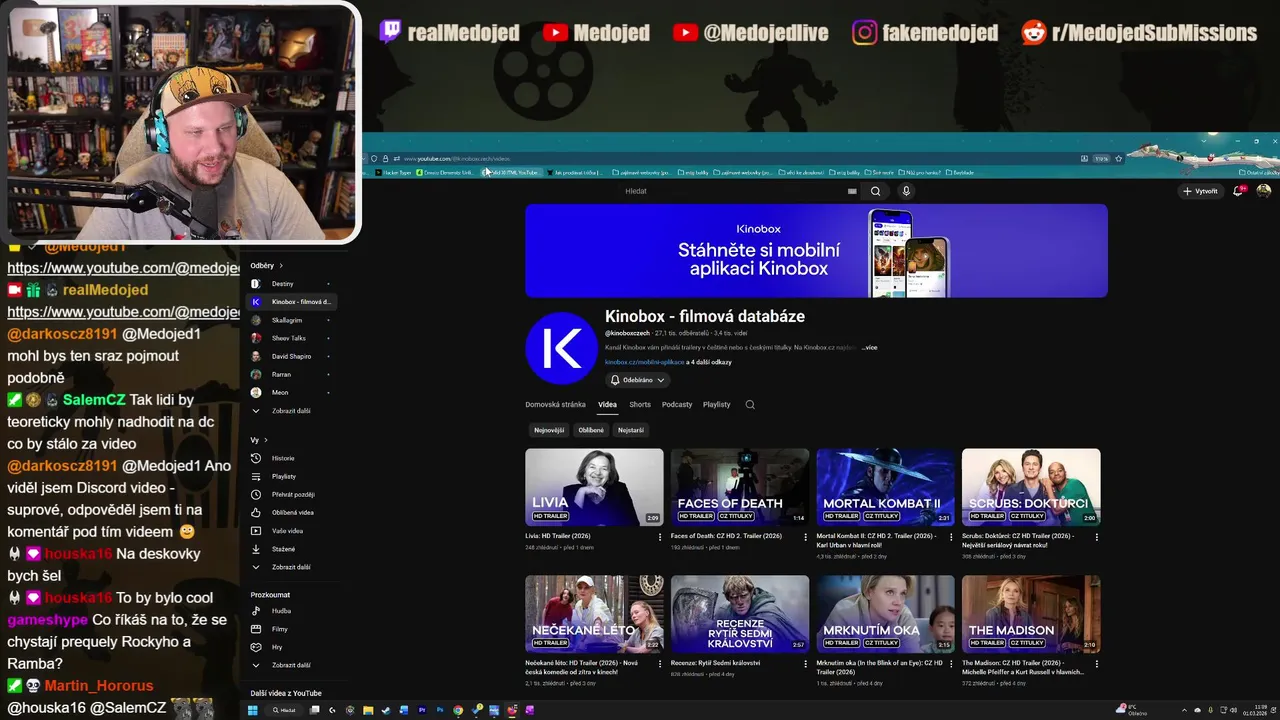The height and width of the screenshot is (720, 1280).
Task: Open Skallagrim channel in subscriptions
Action: (x=291, y=320)
